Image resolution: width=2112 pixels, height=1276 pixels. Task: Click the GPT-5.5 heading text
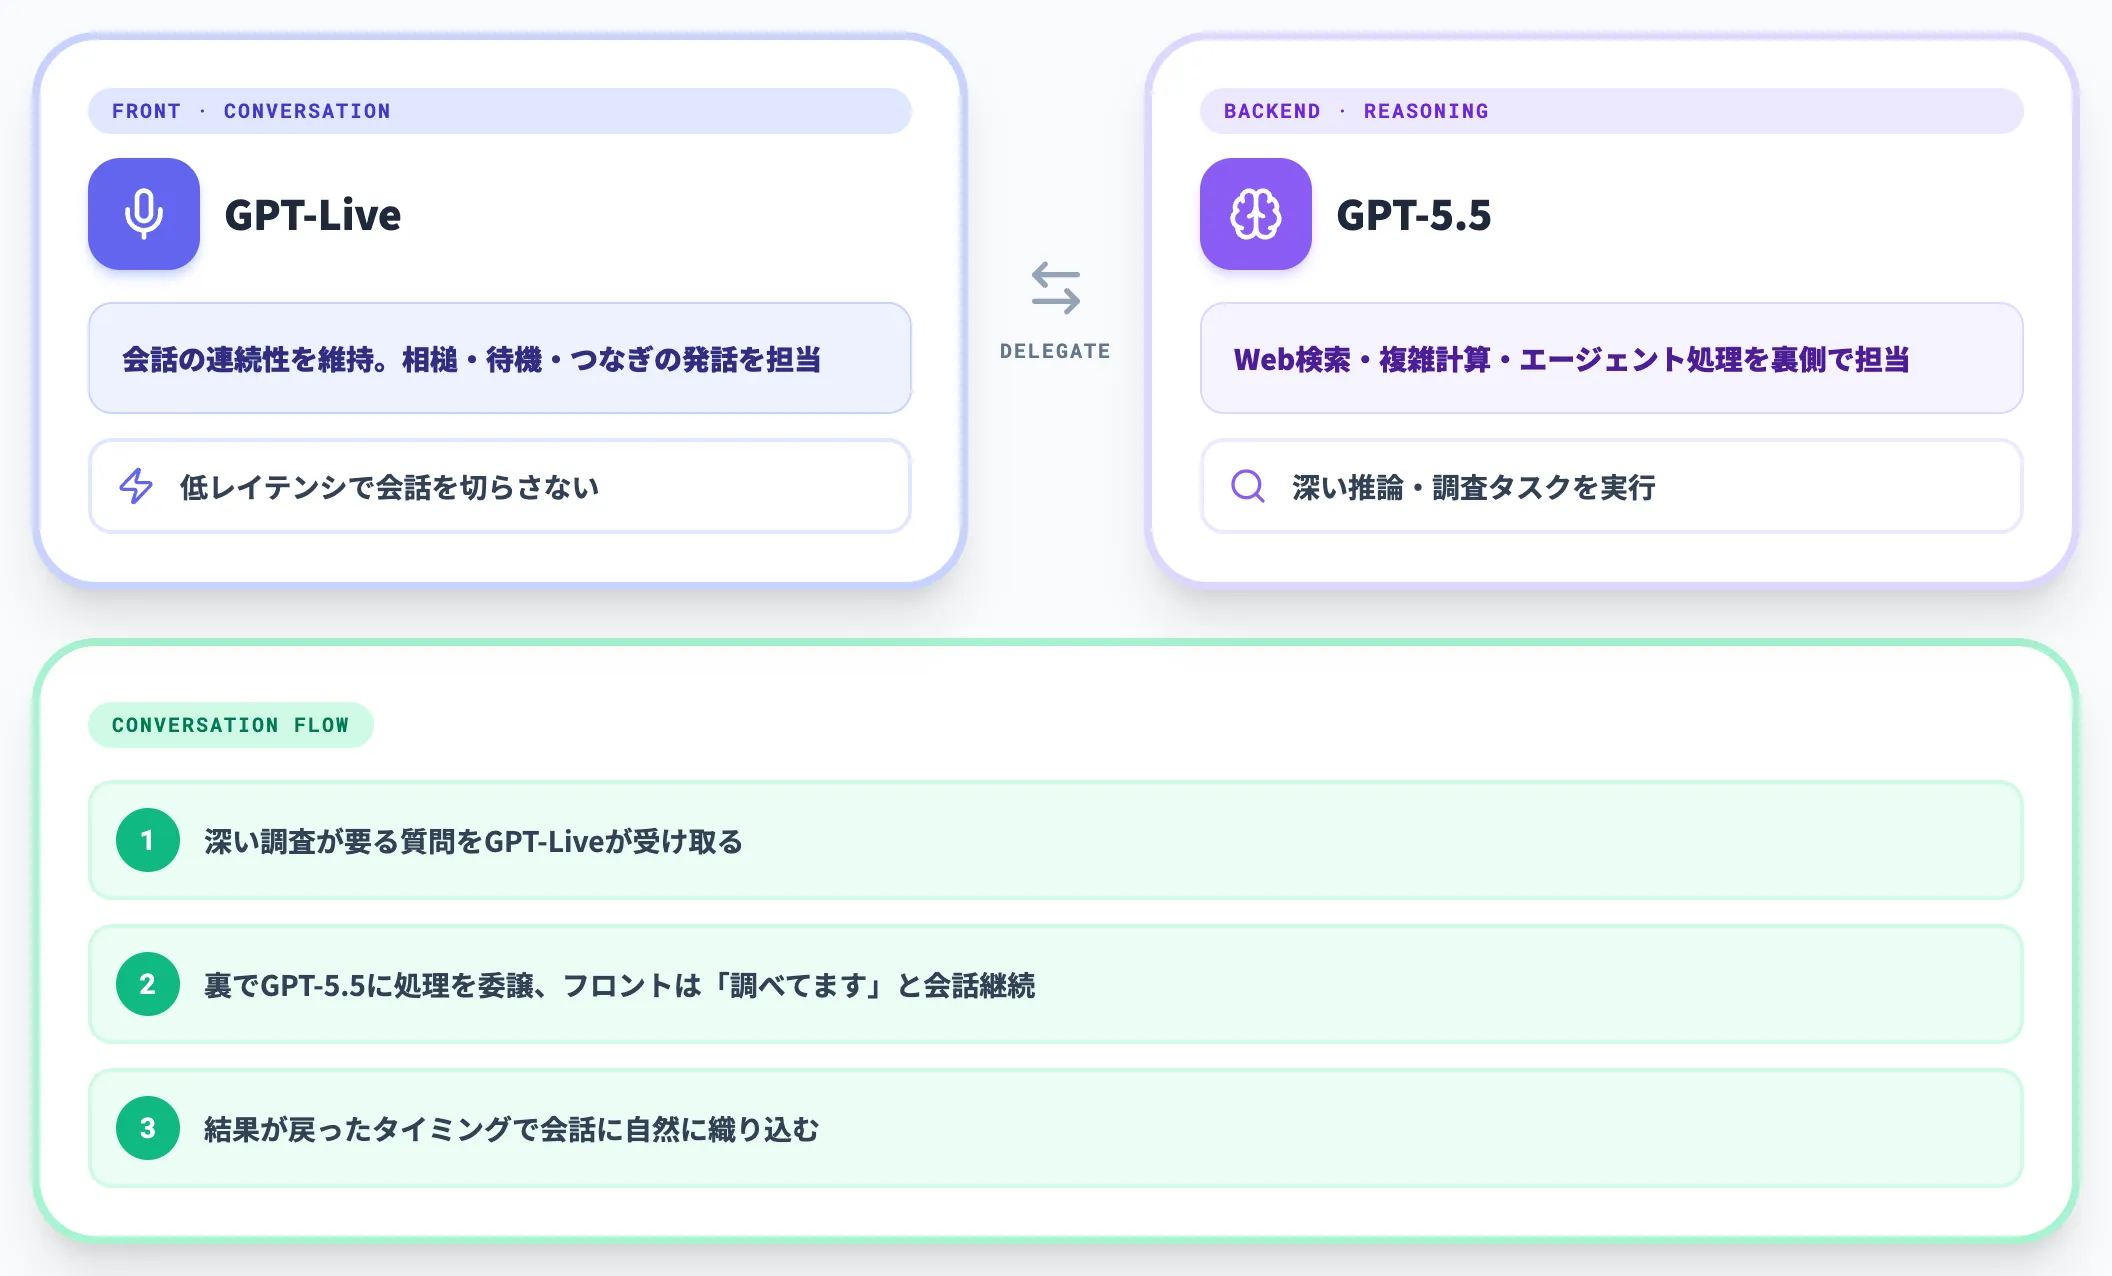coord(1414,215)
